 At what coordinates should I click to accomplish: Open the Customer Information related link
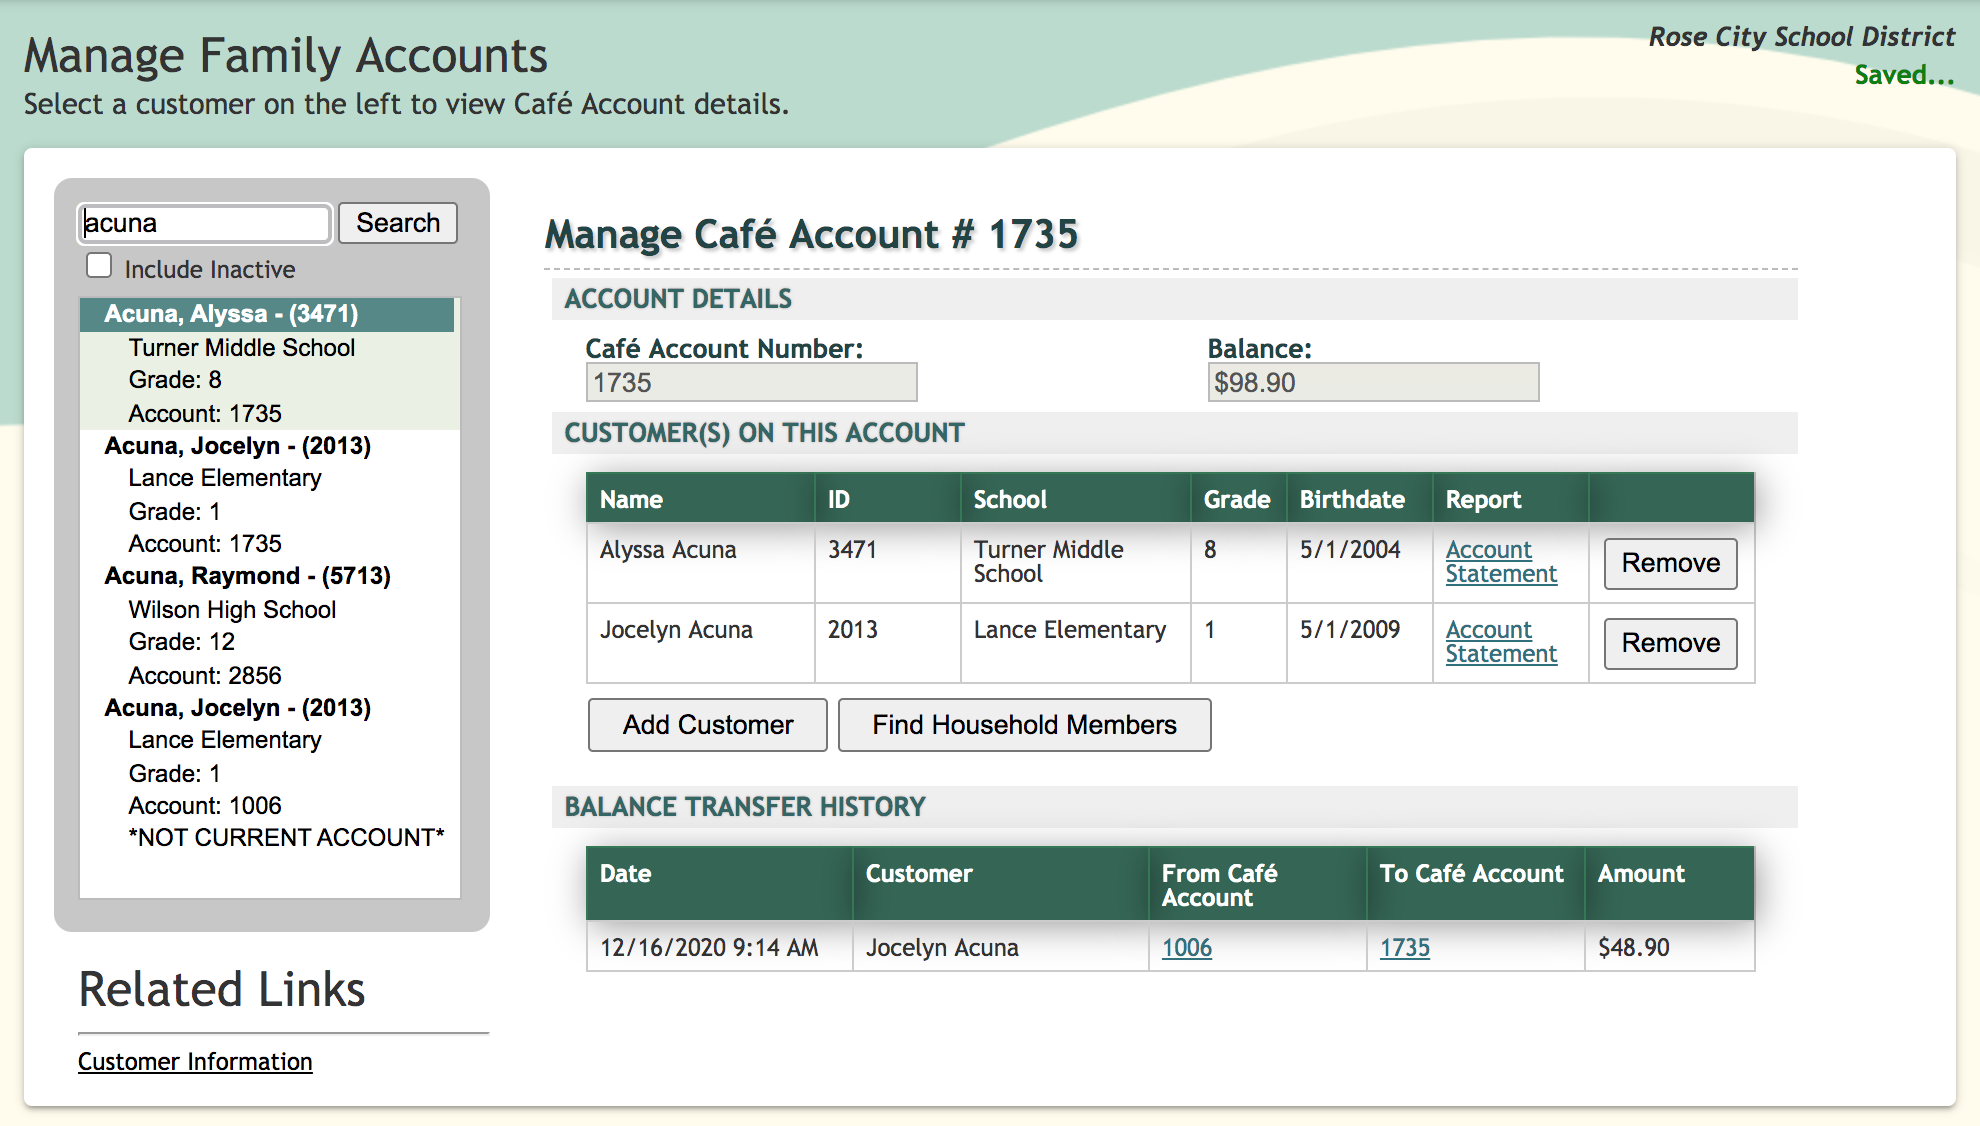(195, 1062)
